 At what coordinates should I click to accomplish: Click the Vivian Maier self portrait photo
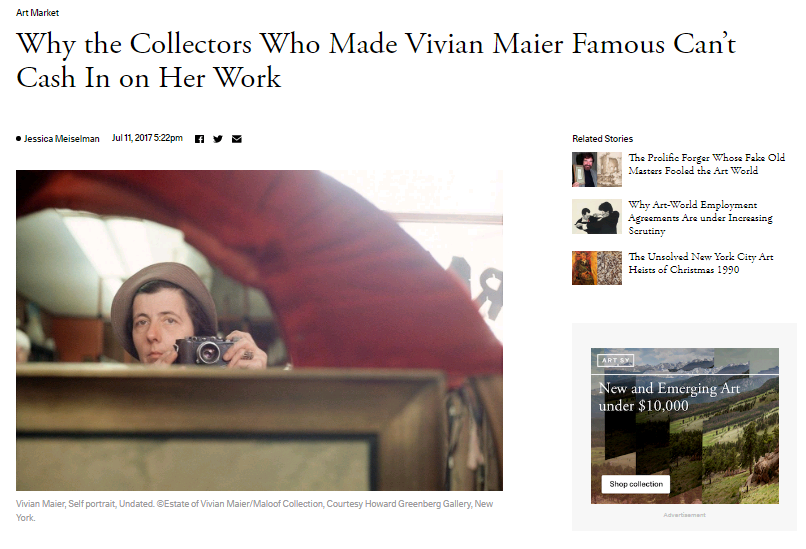click(x=259, y=330)
